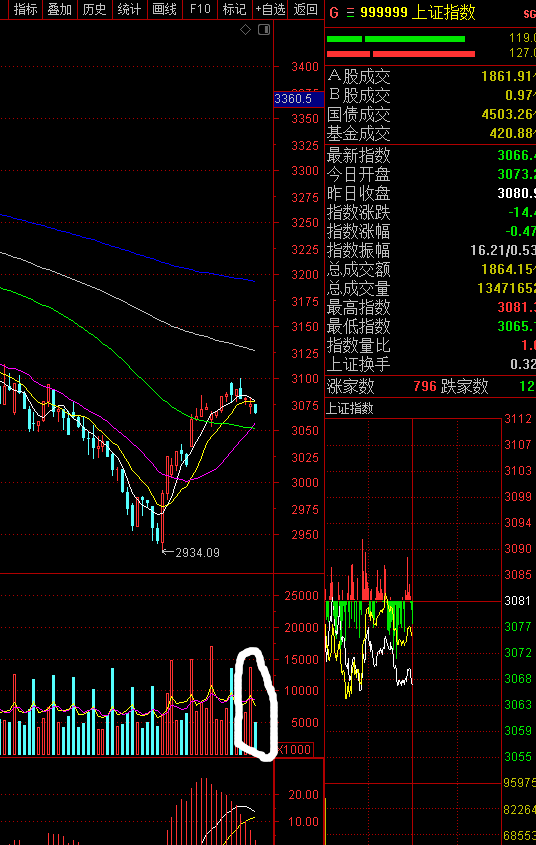Open the 指标 indicator menu
The height and width of the screenshot is (845, 536).
[x=25, y=9]
